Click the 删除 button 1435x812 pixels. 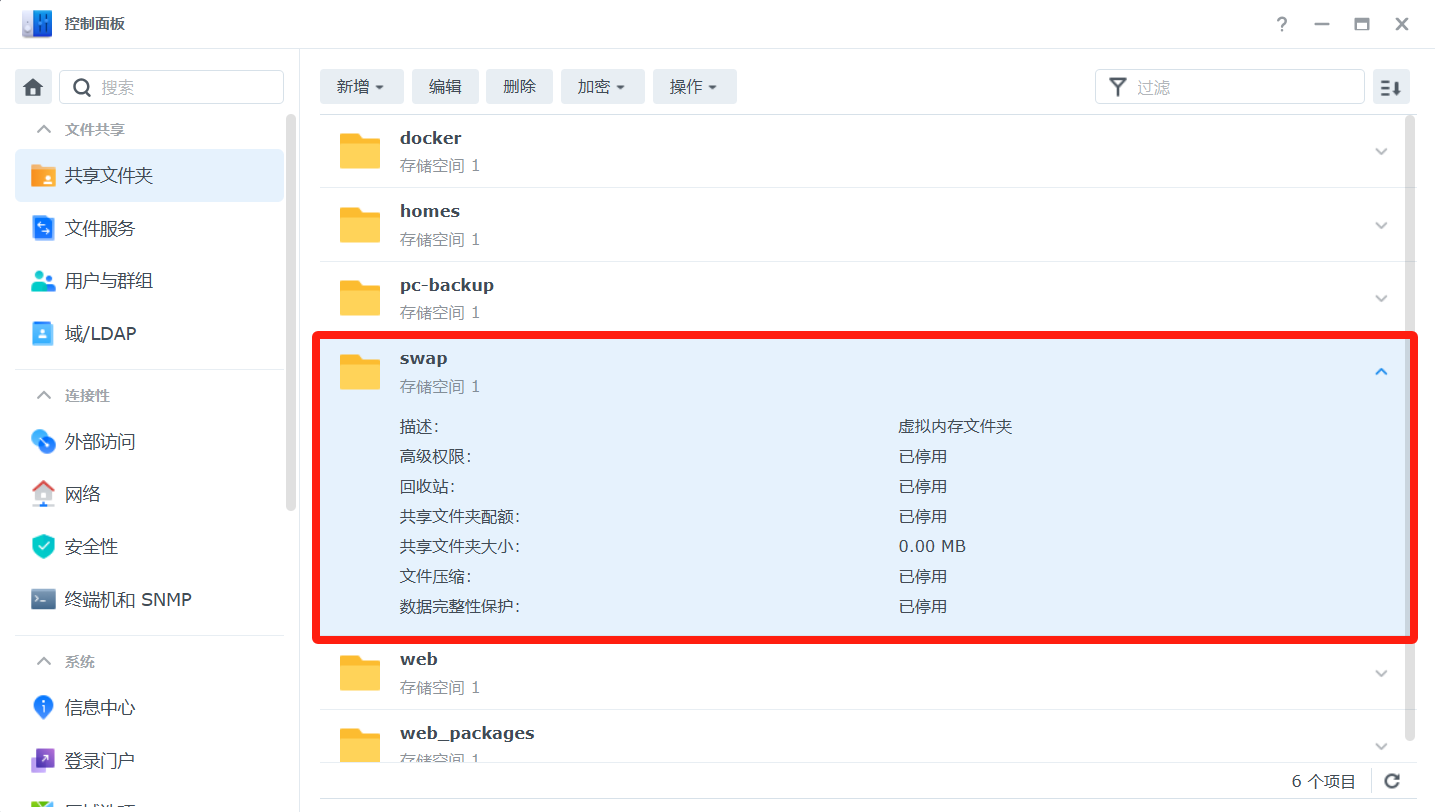click(519, 87)
